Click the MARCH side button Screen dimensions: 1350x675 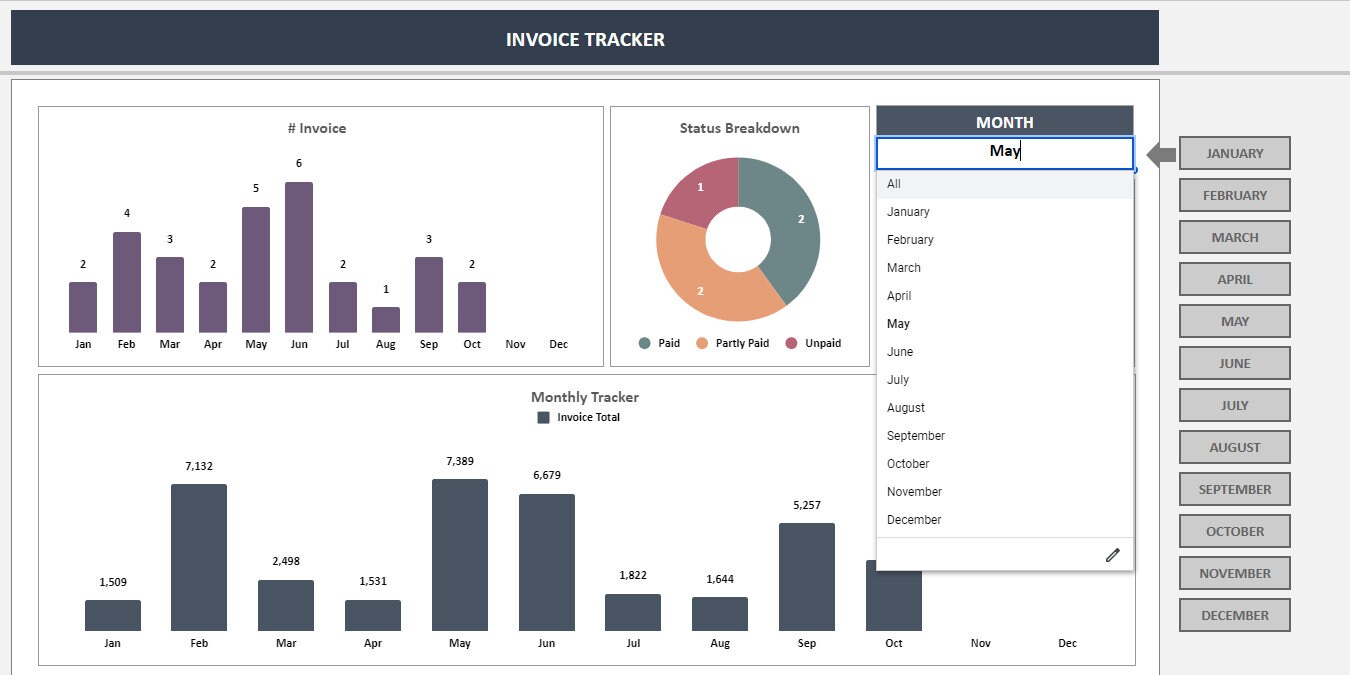point(1235,237)
